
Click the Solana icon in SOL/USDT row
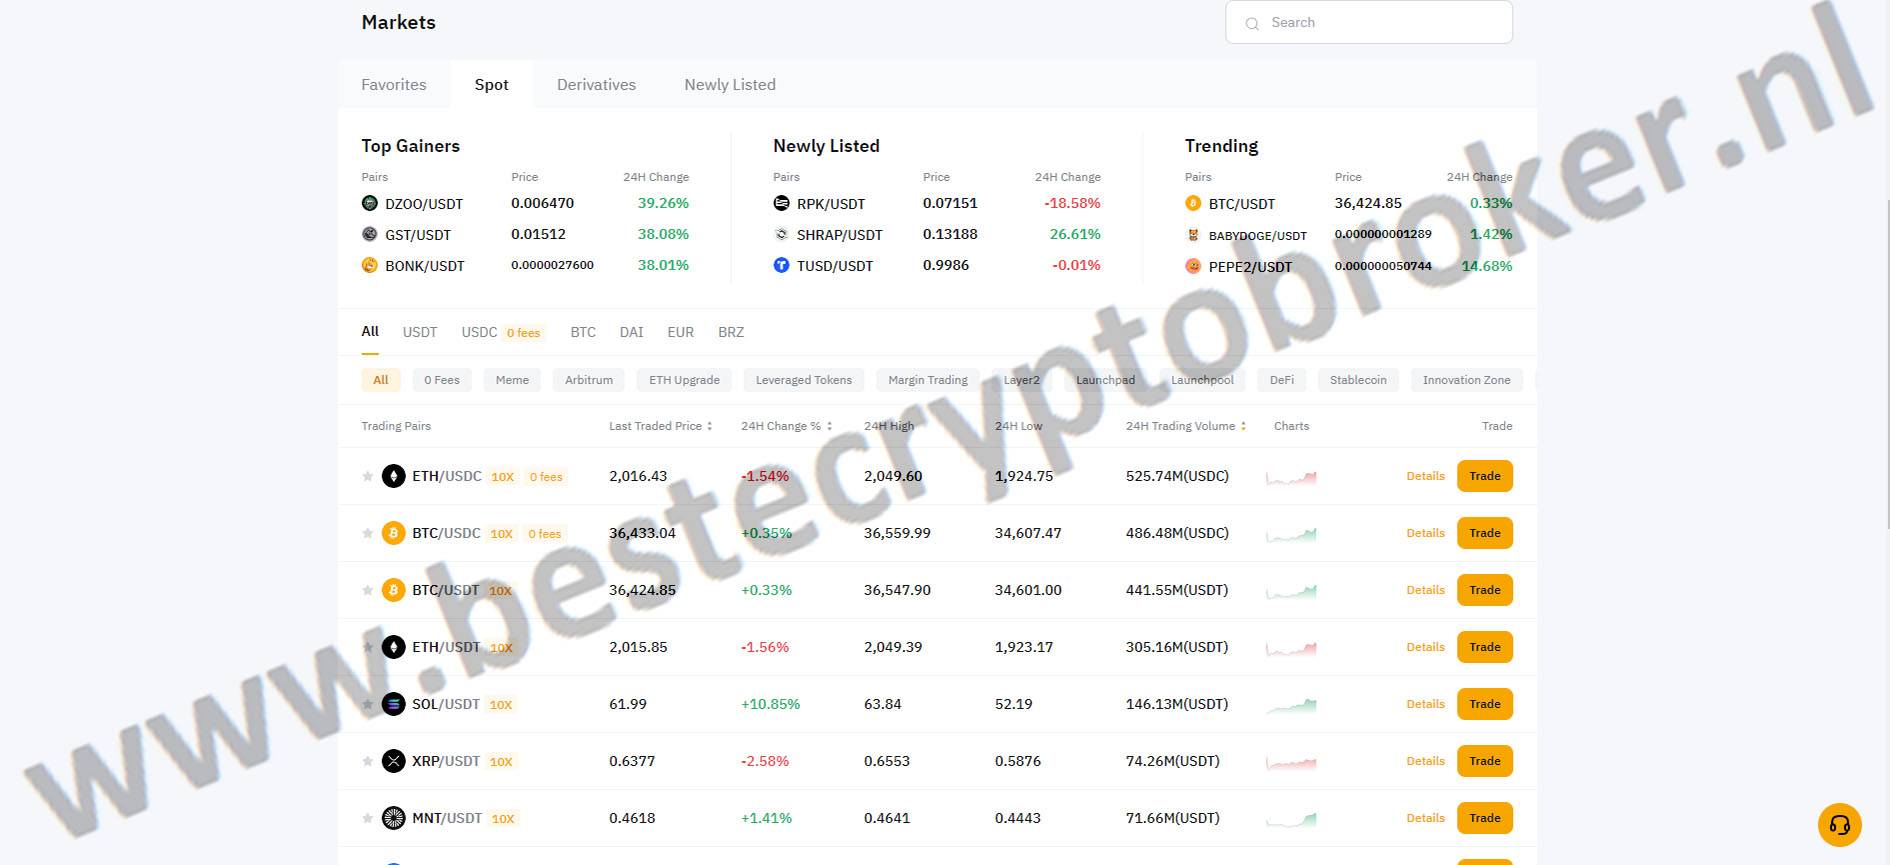pyautogui.click(x=394, y=704)
